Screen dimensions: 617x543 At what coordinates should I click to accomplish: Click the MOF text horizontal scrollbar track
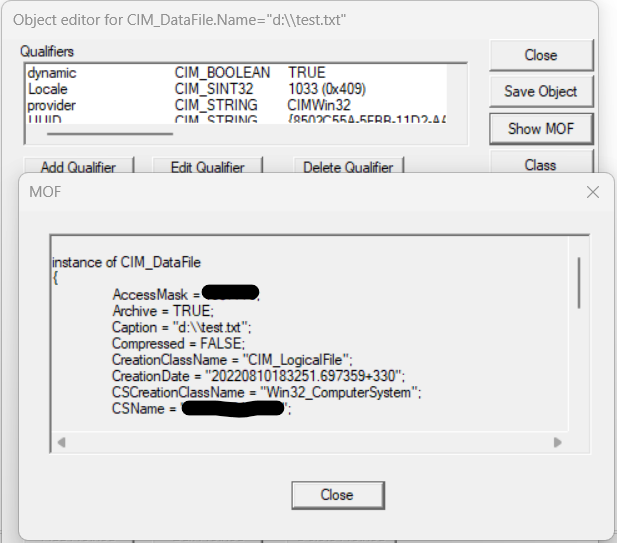point(300,441)
